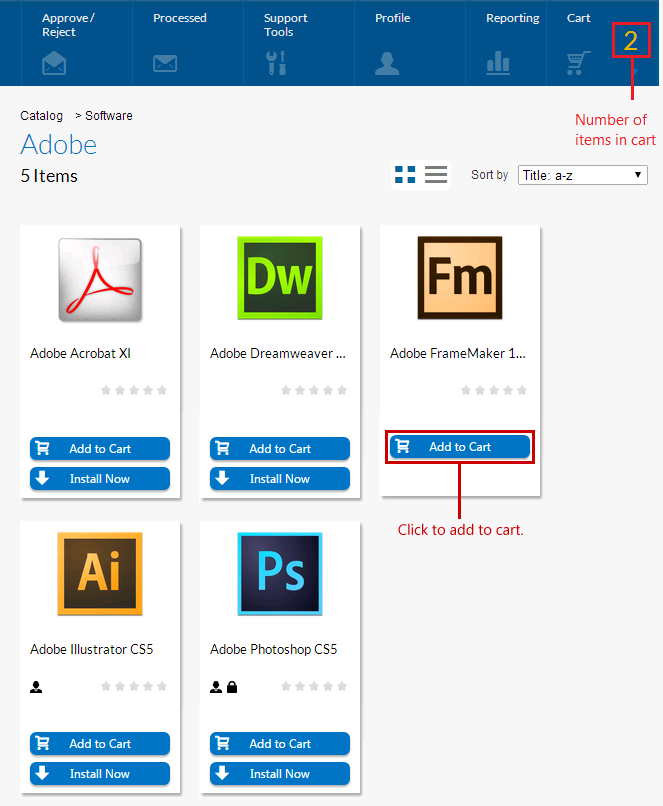Open the Sort by Title a-z dropdown
Image resolution: width=663 pixels, height=806 pixels.
[x=582, y=175]
